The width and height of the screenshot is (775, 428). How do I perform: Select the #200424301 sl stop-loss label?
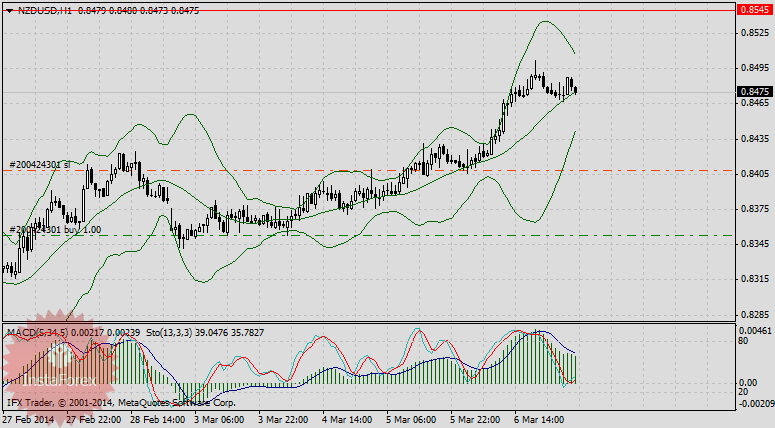tap(38, 163)
